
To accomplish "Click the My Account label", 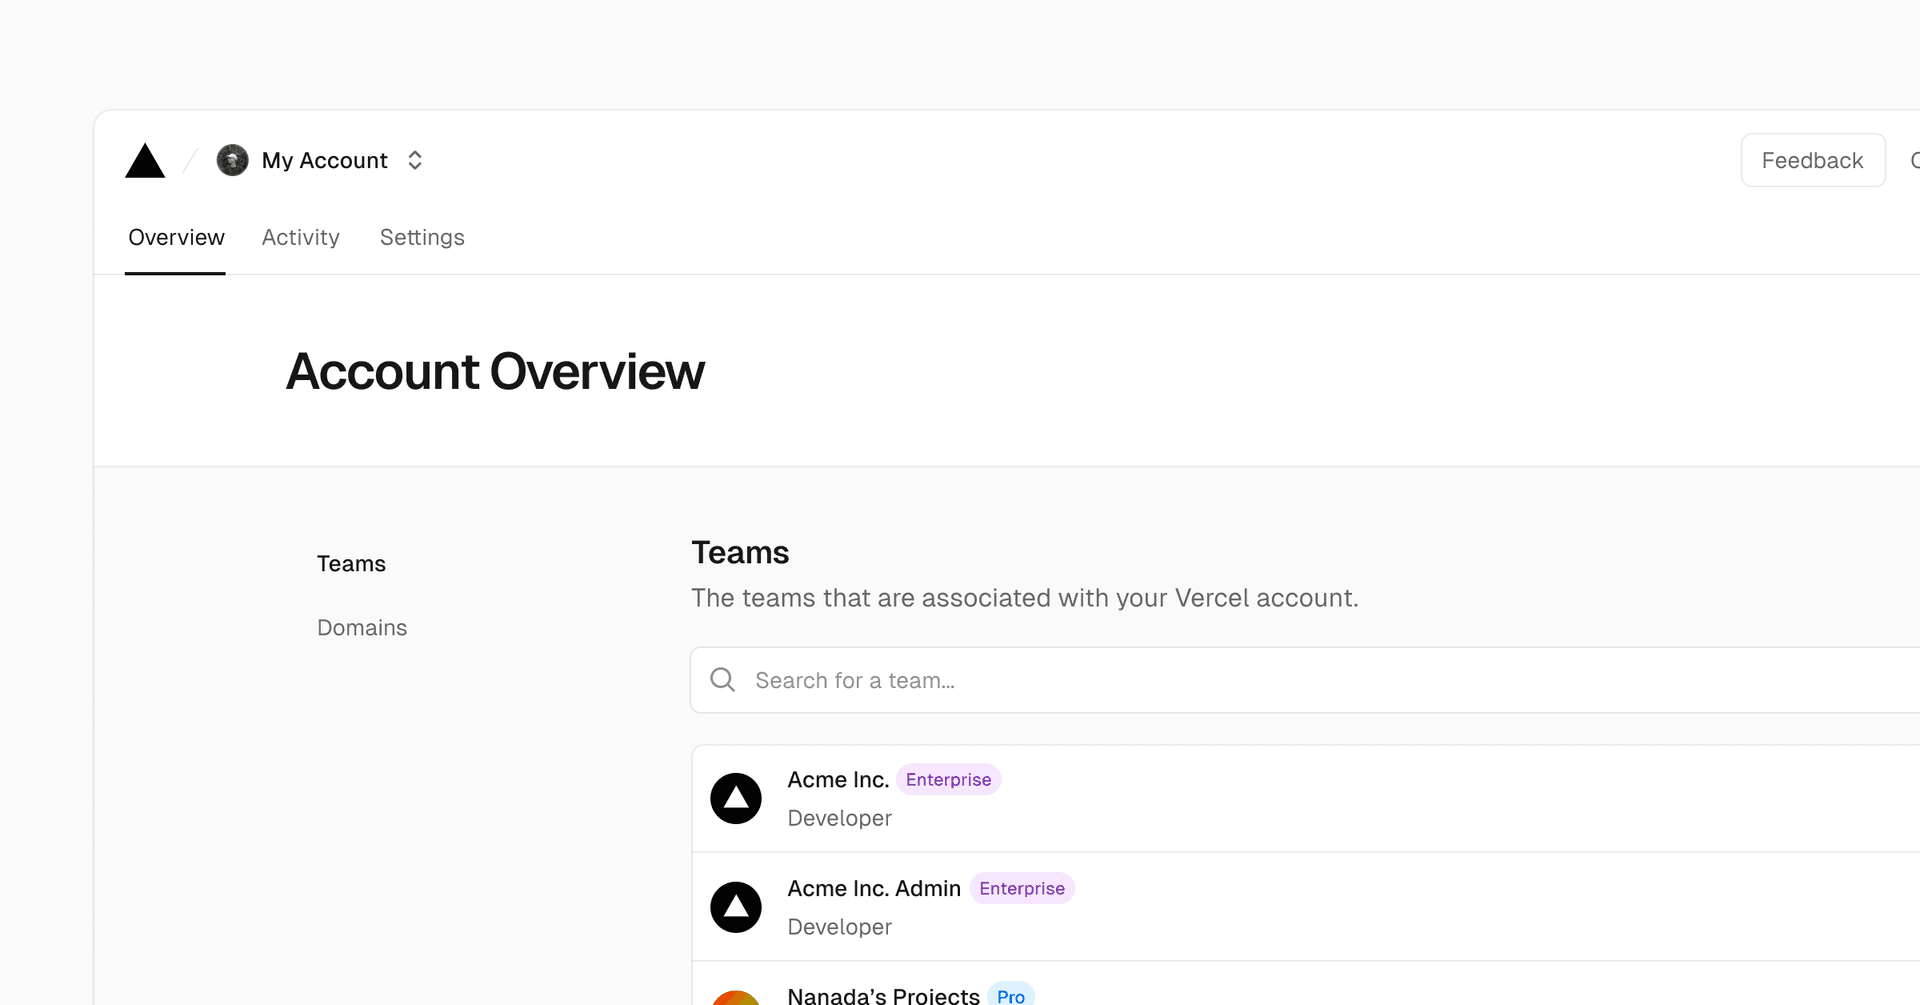I will [x=324, y=160].
